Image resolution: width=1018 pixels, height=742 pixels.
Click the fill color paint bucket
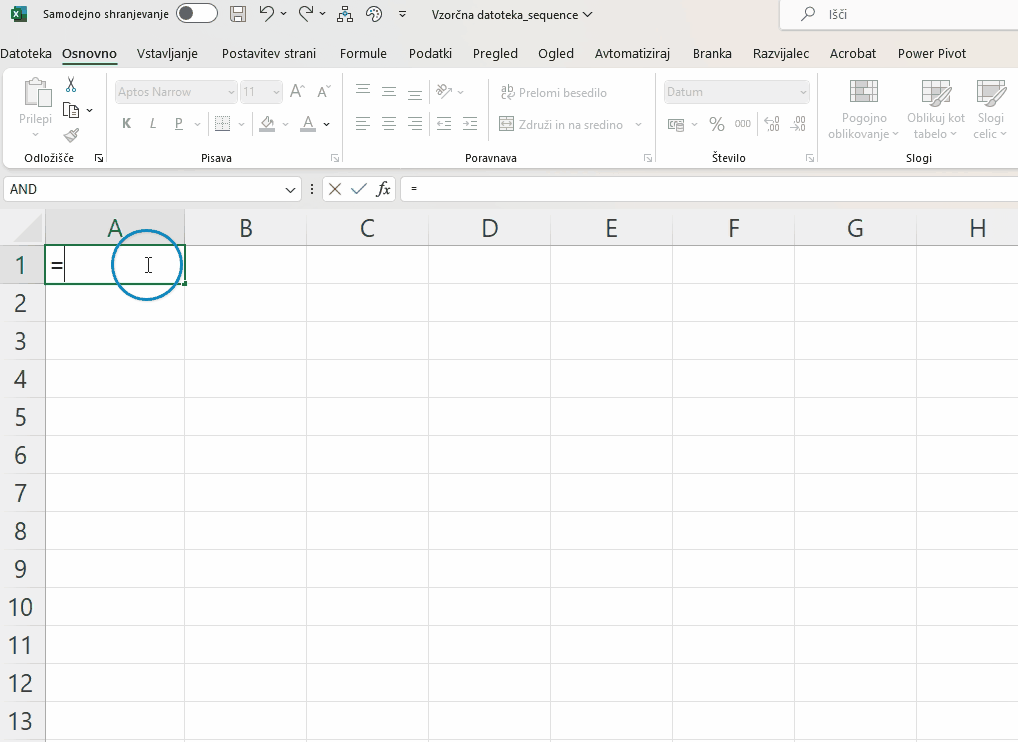tap(266, 124)
